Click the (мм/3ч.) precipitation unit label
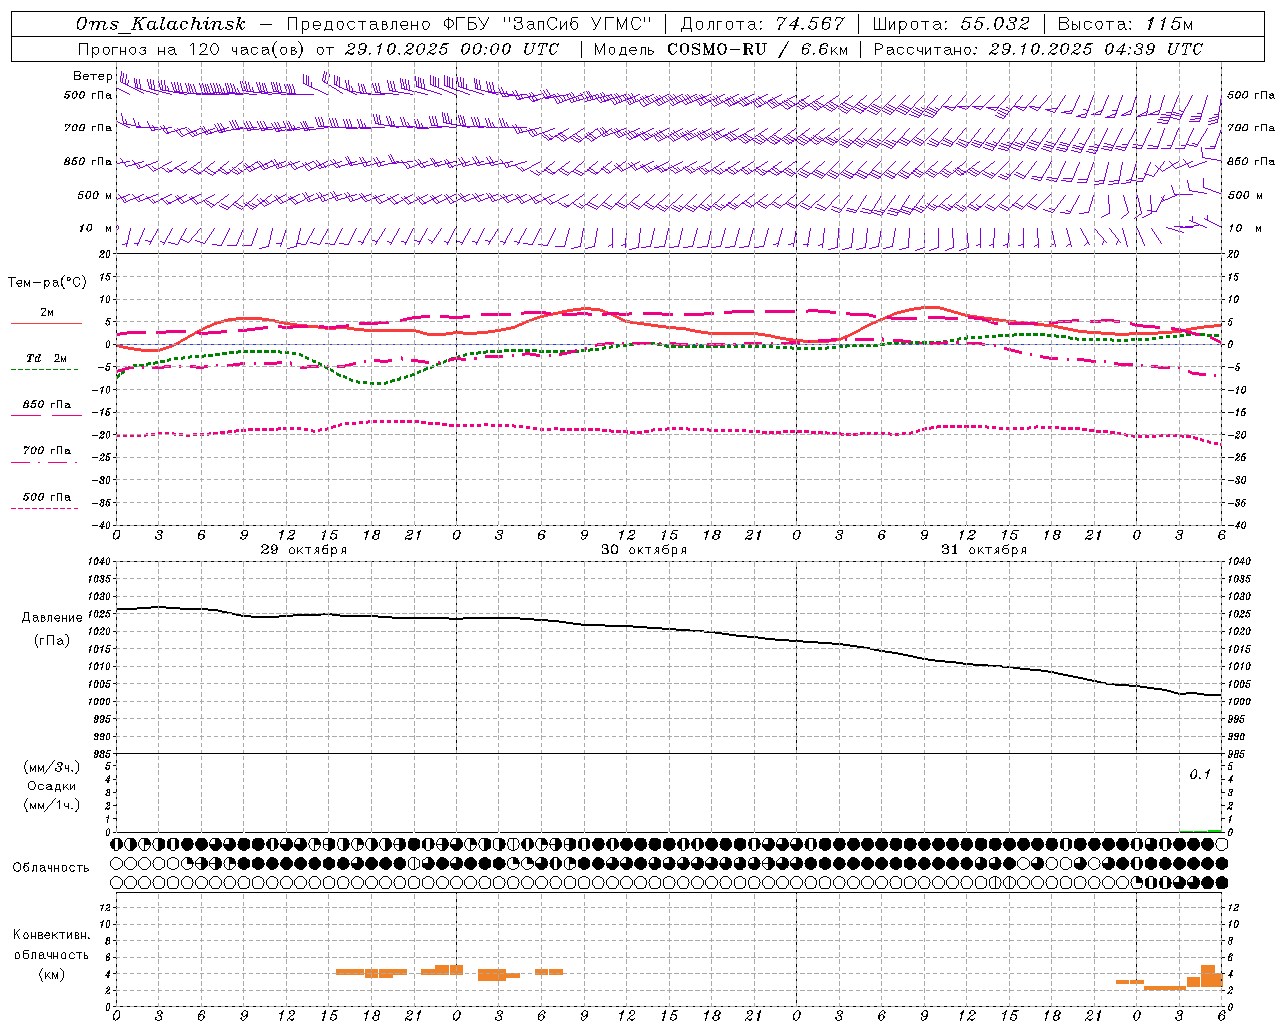The width and height of the screenshot is (1280, 1024). [52, 768]
